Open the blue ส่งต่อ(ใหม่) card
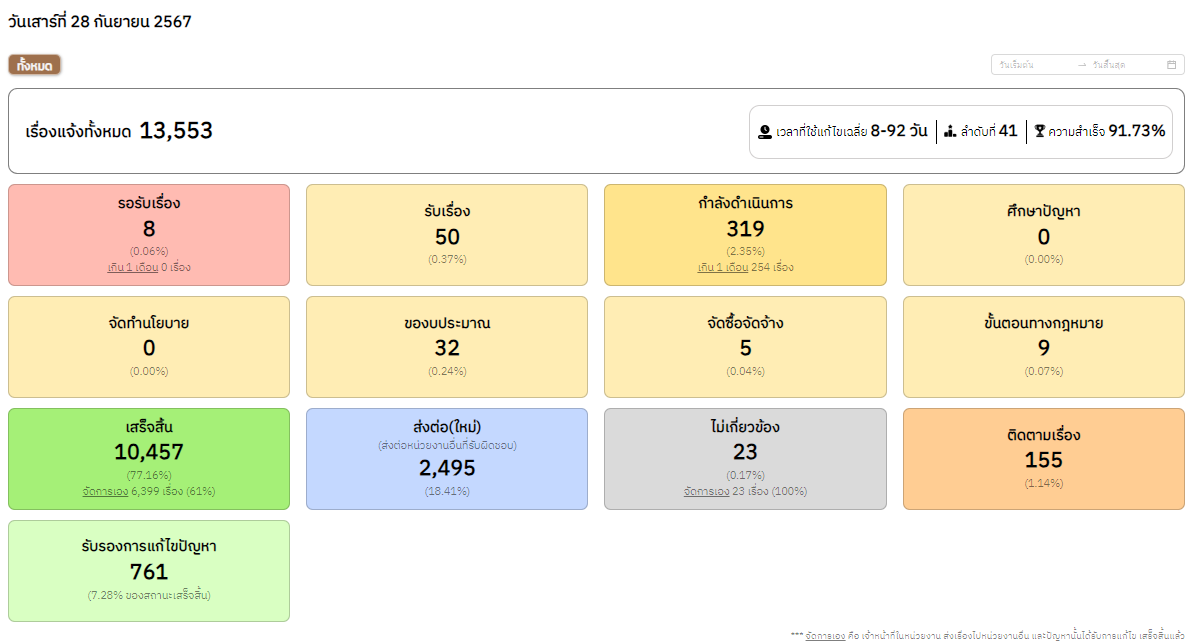 [x=447, y=460]
